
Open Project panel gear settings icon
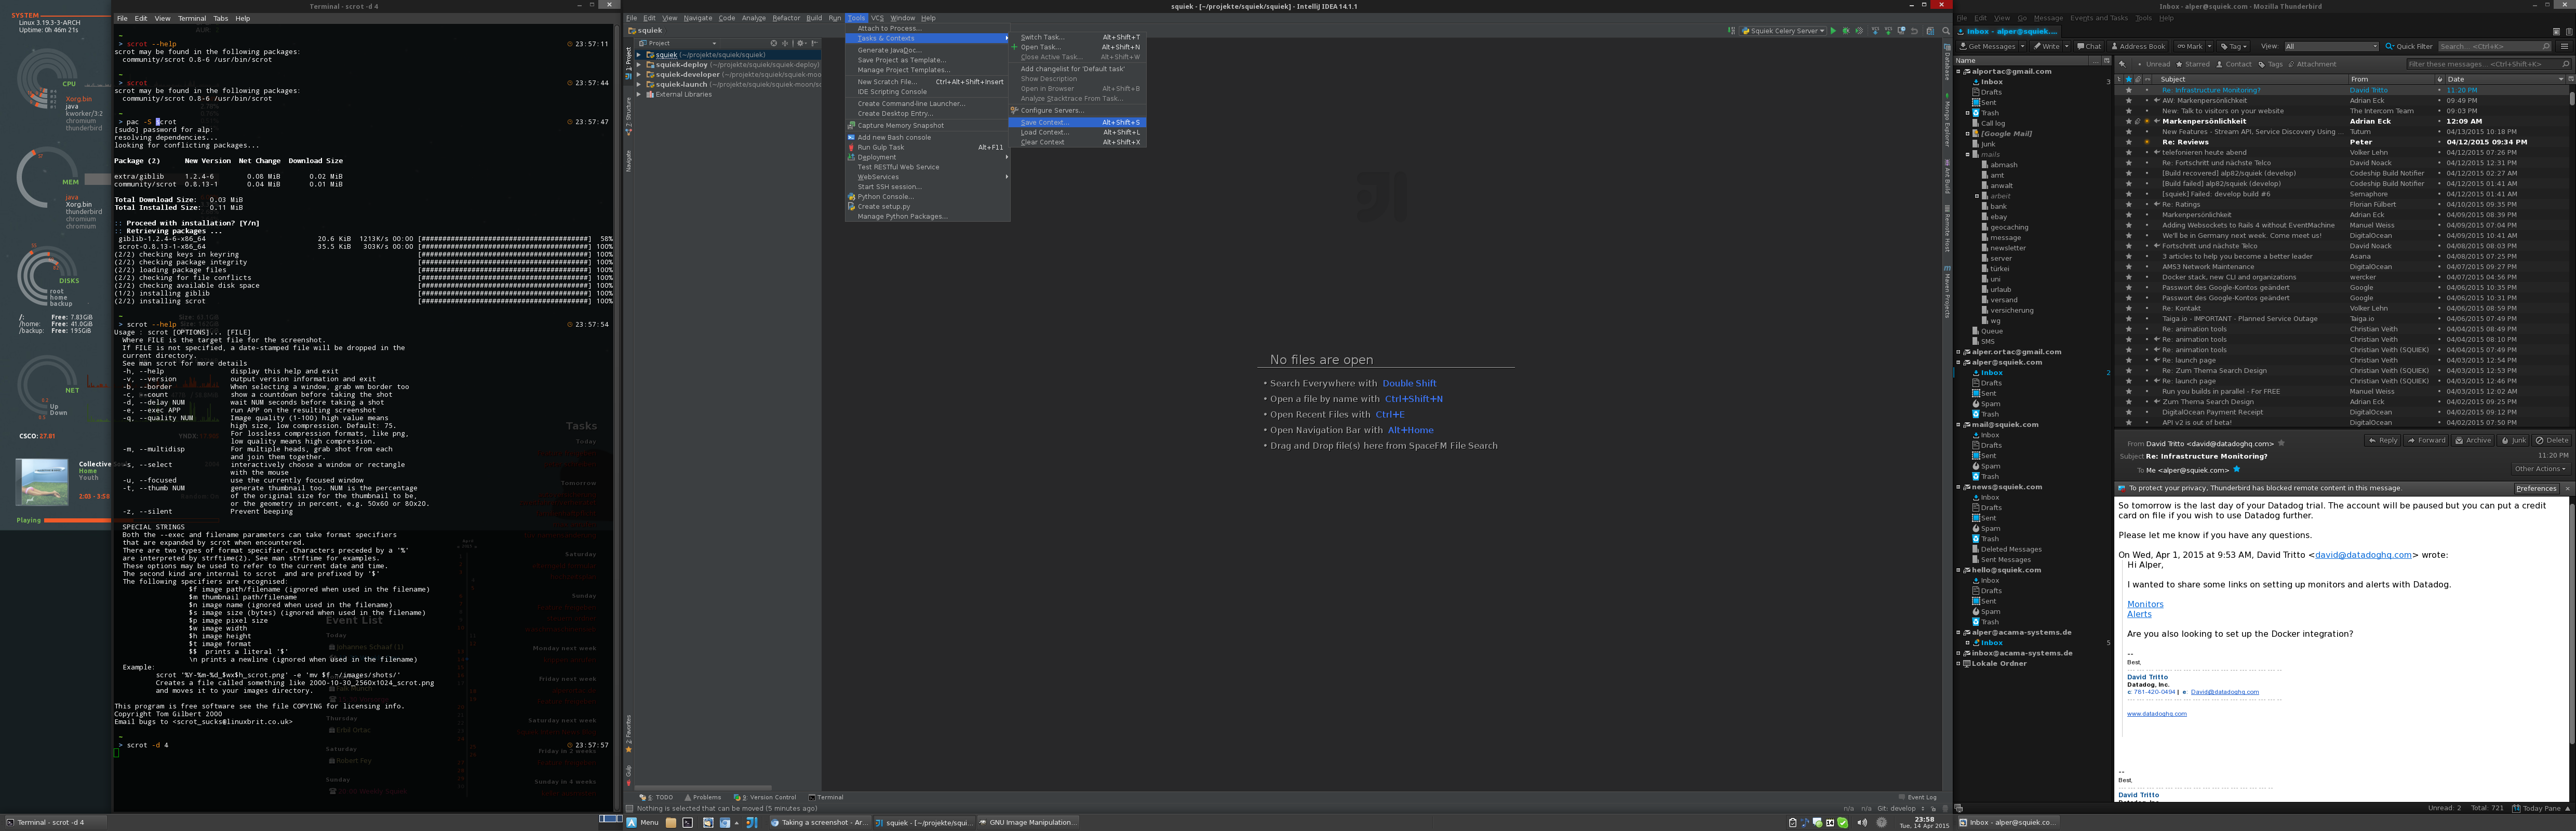tap(801, 43)
